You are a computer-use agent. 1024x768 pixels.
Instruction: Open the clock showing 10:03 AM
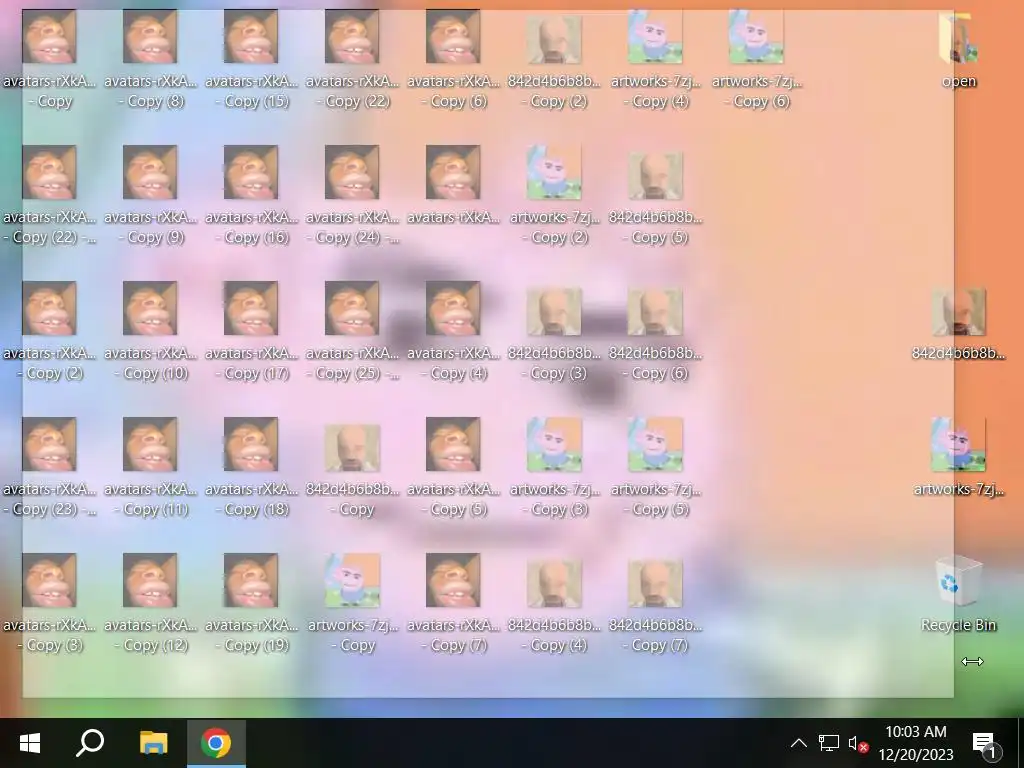pyautogui.click(x=916, y=743)
